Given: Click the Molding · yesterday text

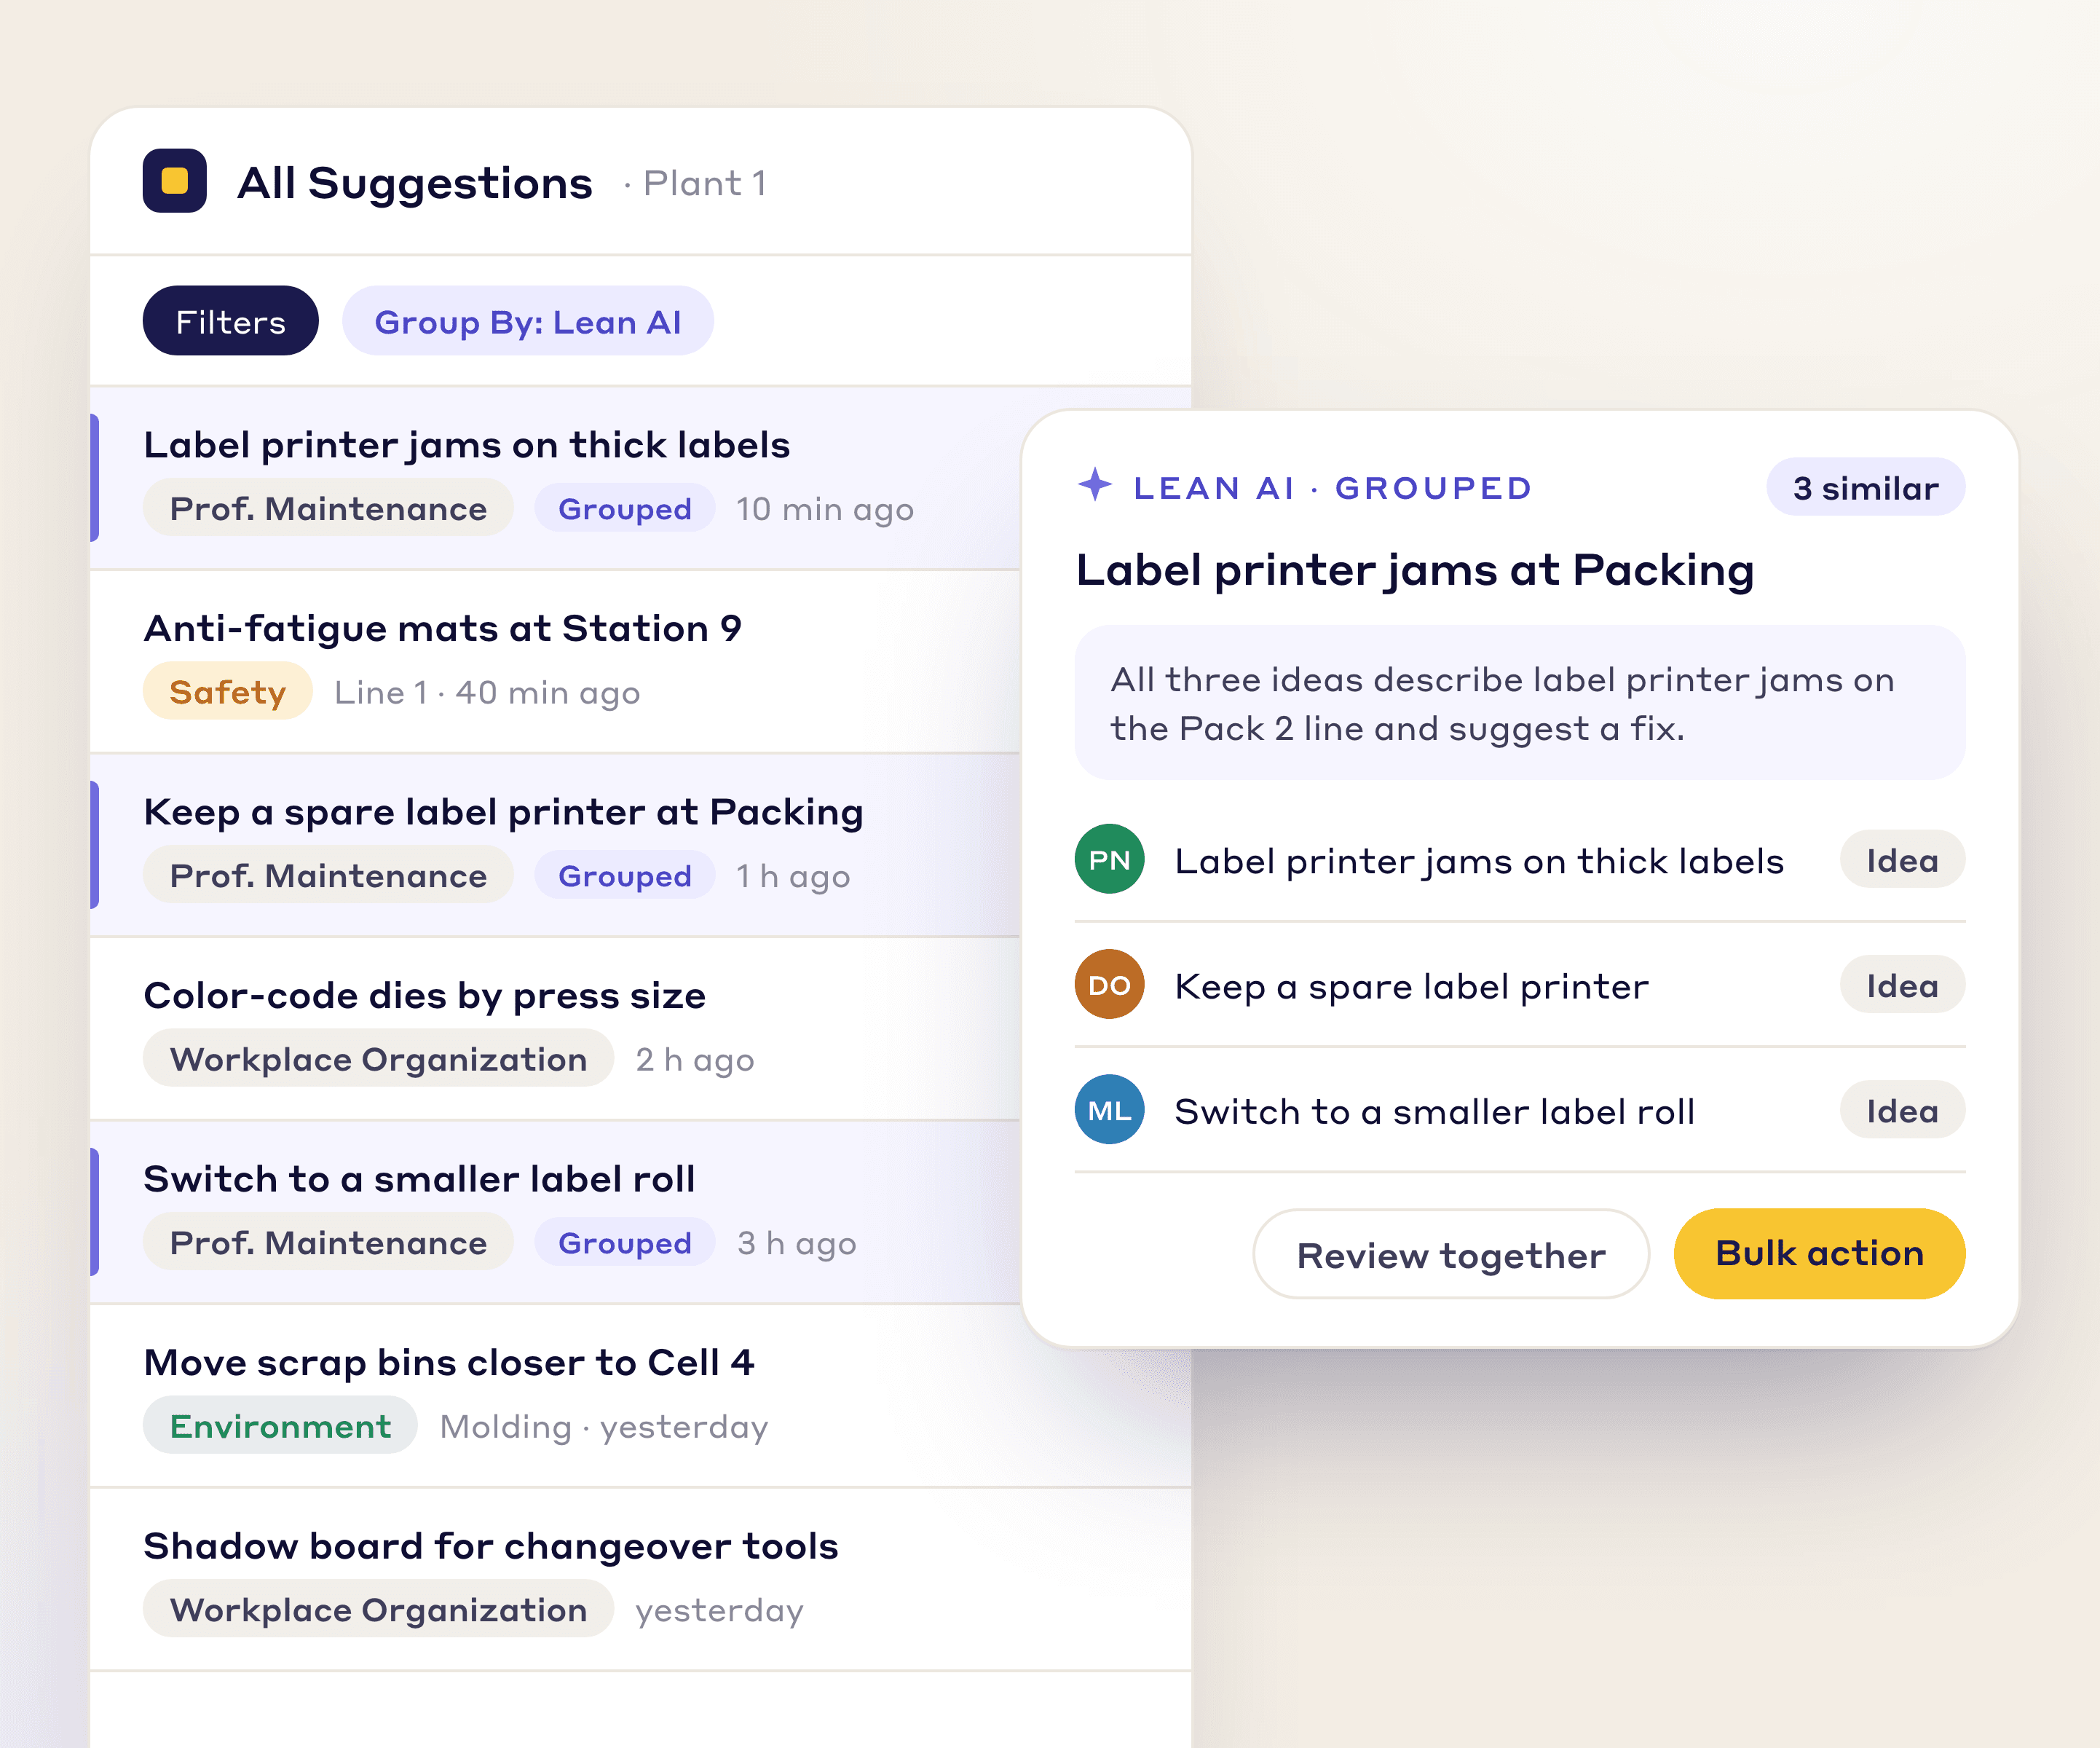Looking at the screenshot, I should pos(604,1427).
